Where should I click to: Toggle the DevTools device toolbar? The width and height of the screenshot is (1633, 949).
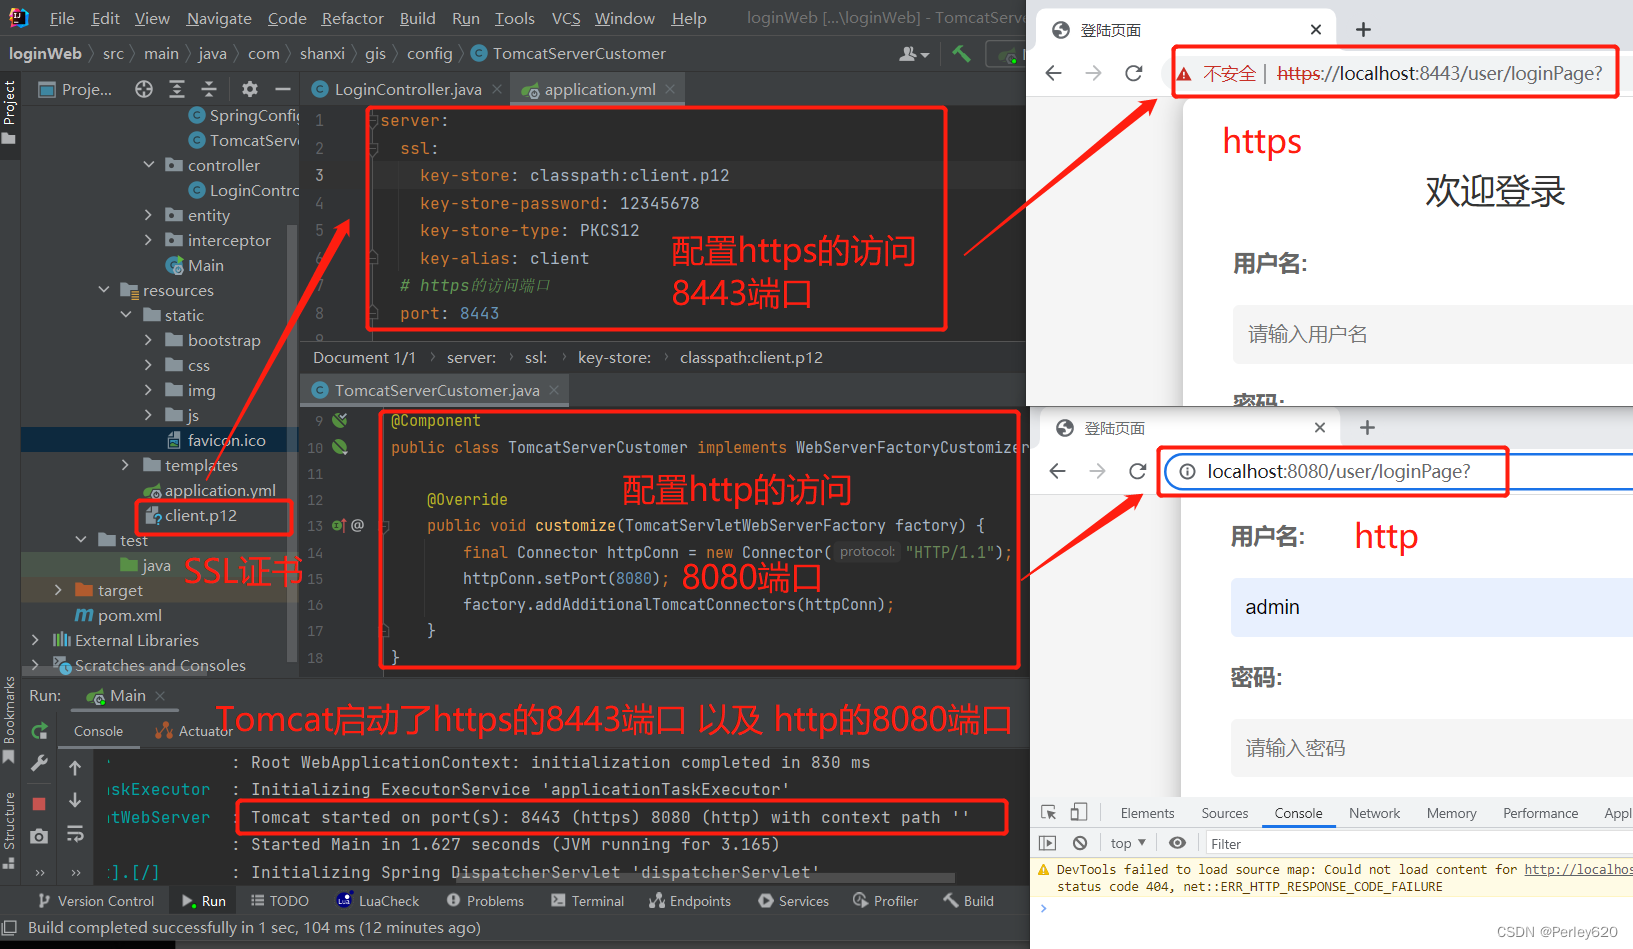[x=1078, y=812]
